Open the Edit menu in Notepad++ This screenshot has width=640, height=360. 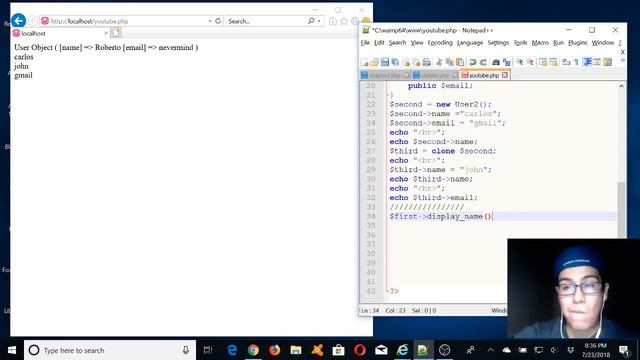click(x=379, y=43)
